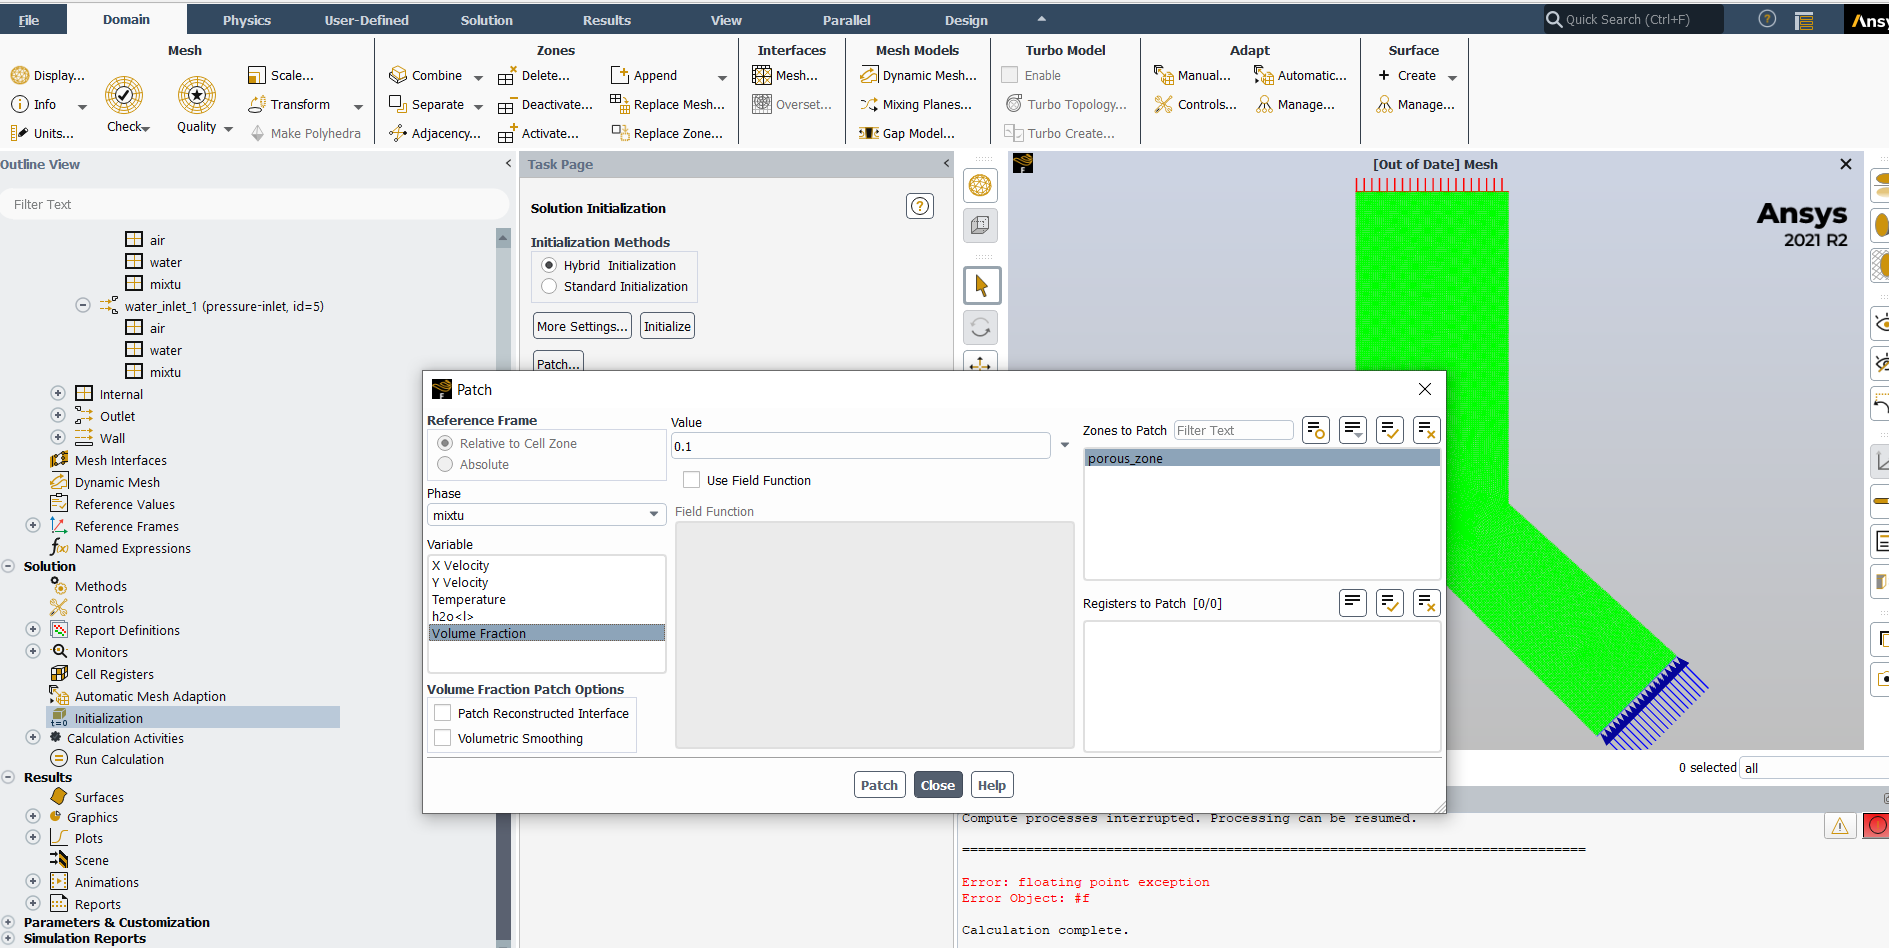Open More Settings for initialization
Screen dimensions: 1889x948
pos(582,326)
